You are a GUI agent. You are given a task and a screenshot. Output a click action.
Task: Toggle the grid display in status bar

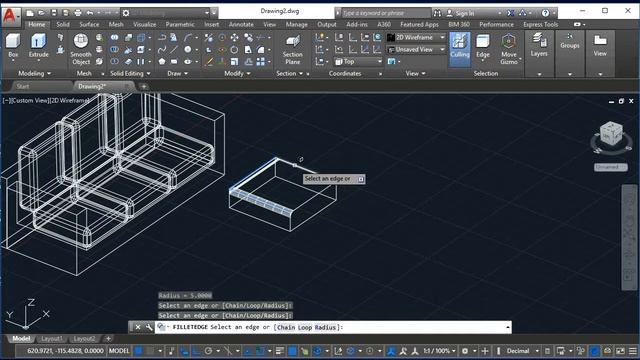tap(139, 351)
